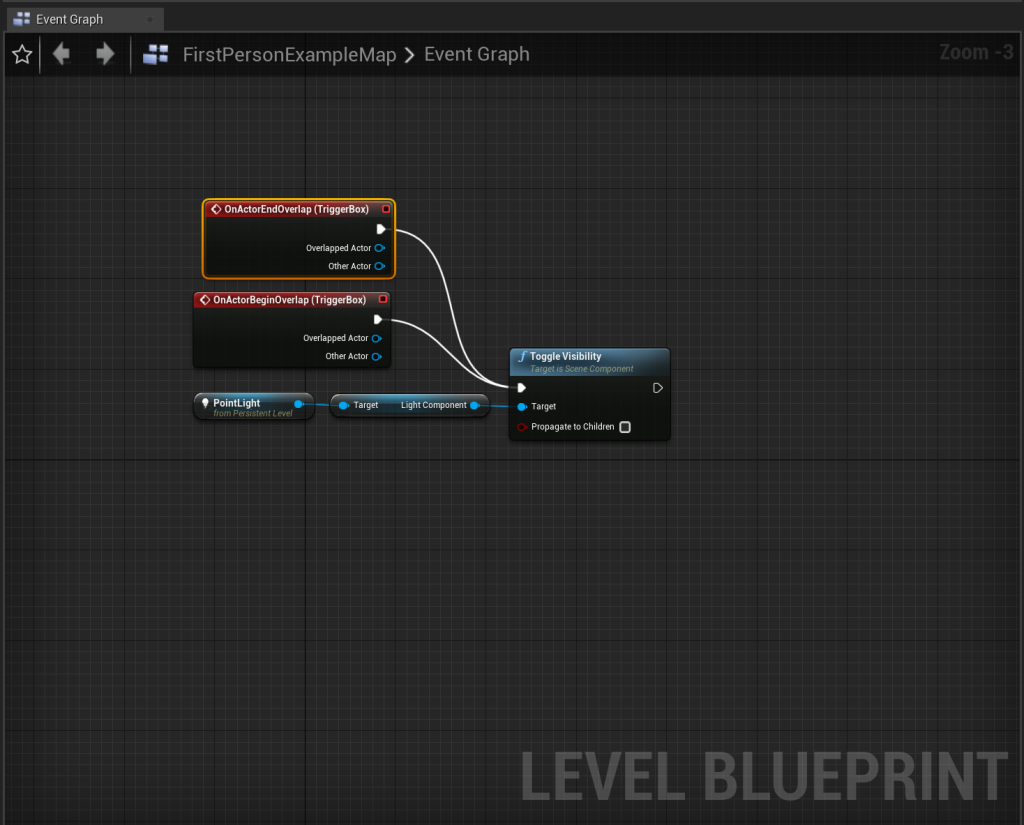Click the favorites star icon
Screen dimensions: 1024x825
click(22, 55)
